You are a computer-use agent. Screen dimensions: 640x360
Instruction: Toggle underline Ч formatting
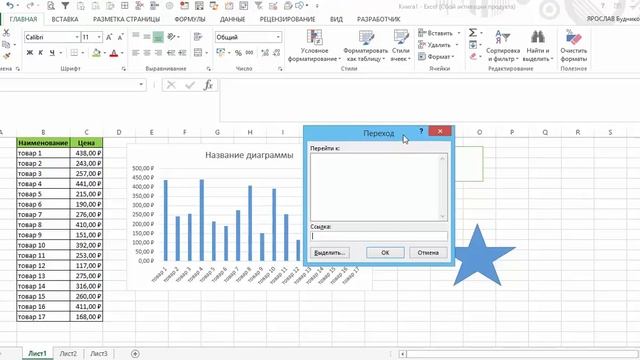tap(52, 53)
